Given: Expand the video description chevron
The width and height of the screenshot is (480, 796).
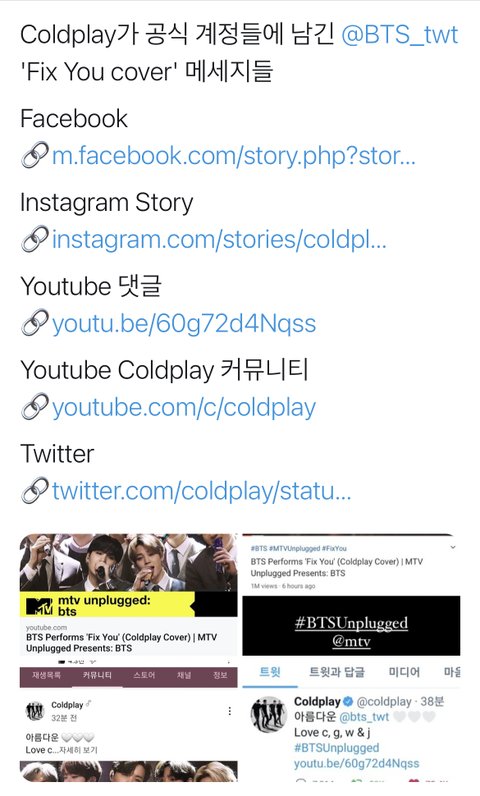Looking at the screenshot, I should (x=453, y=548).
